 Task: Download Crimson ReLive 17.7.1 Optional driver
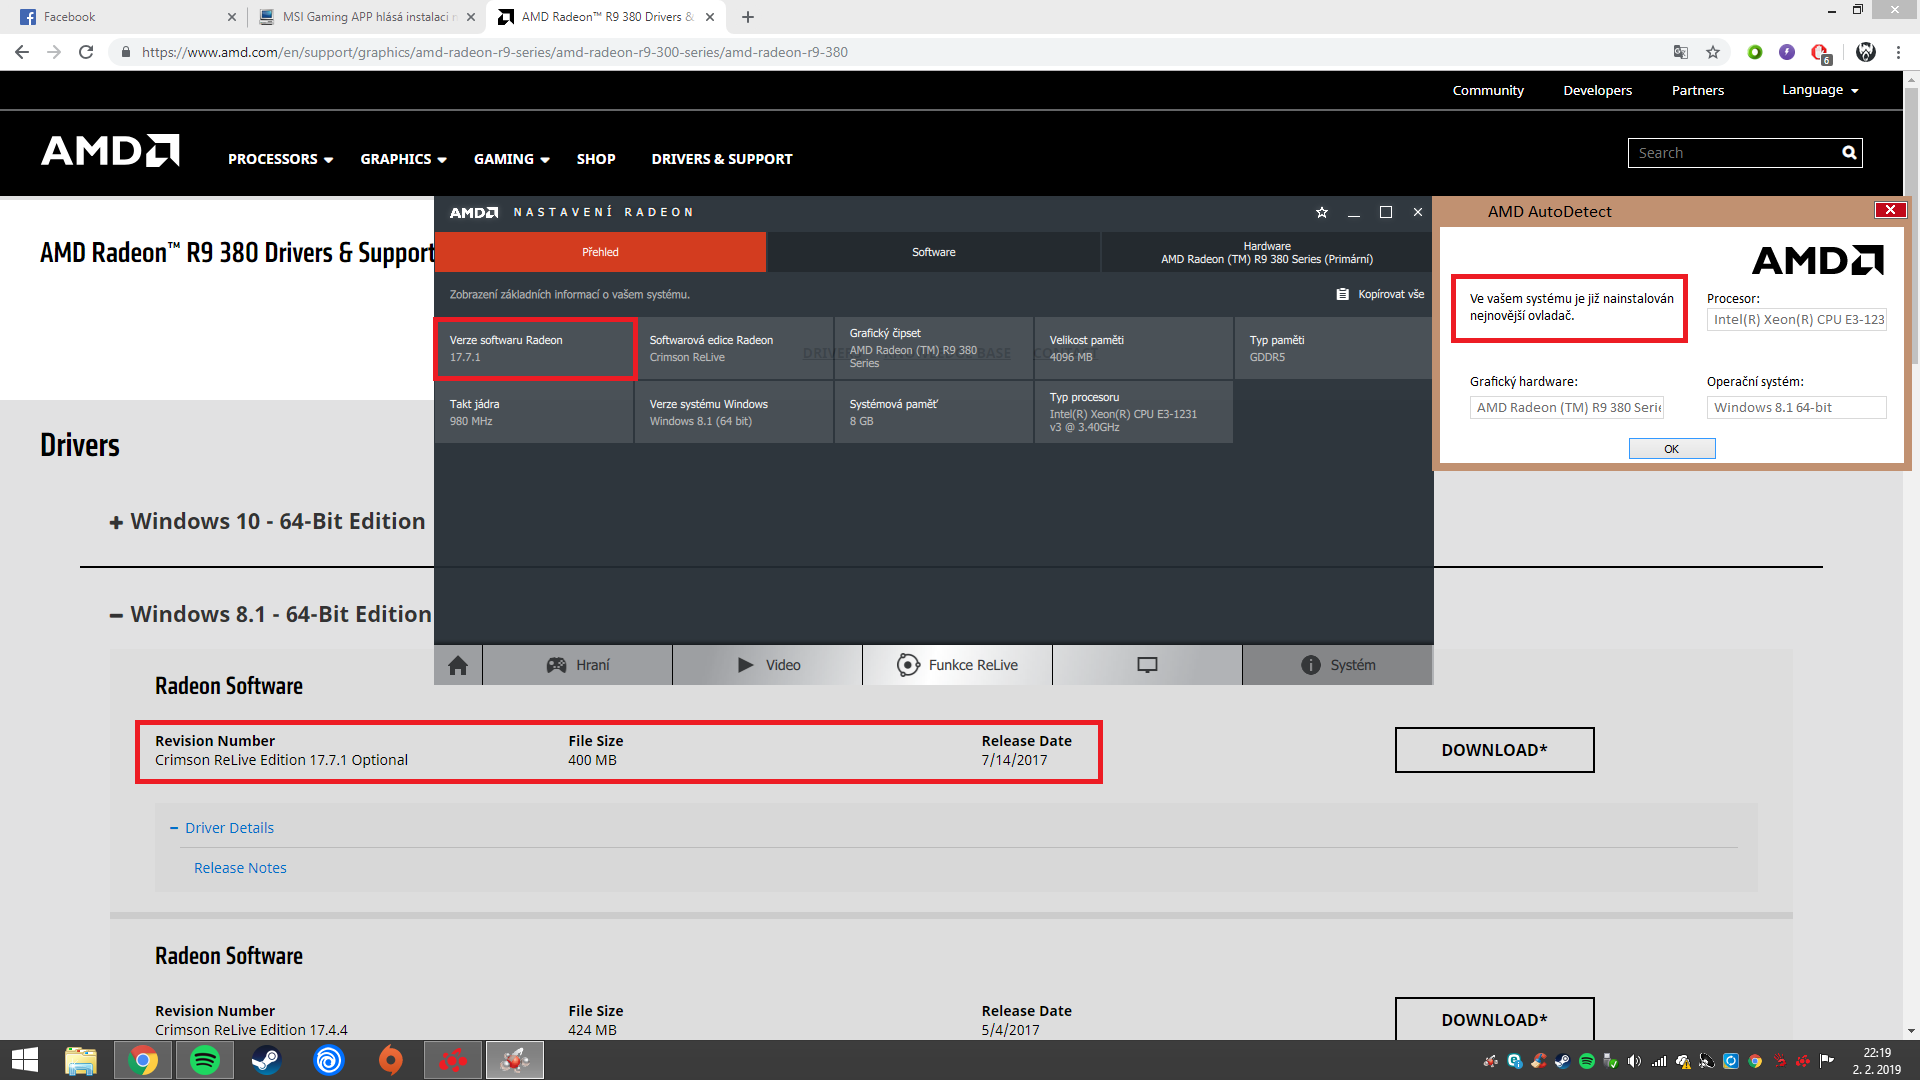pos(1494,750)
